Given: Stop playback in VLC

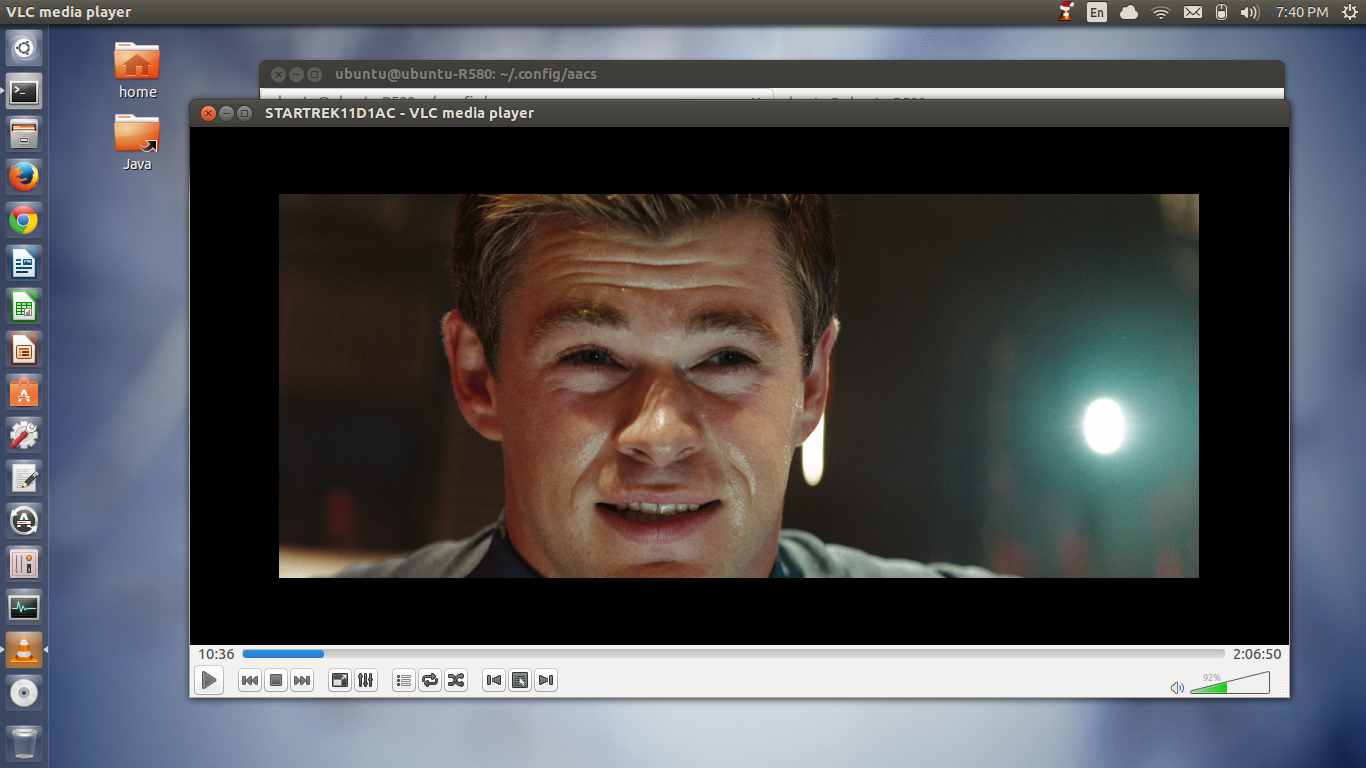Looking at the screenshot, I should coord(276,681).
